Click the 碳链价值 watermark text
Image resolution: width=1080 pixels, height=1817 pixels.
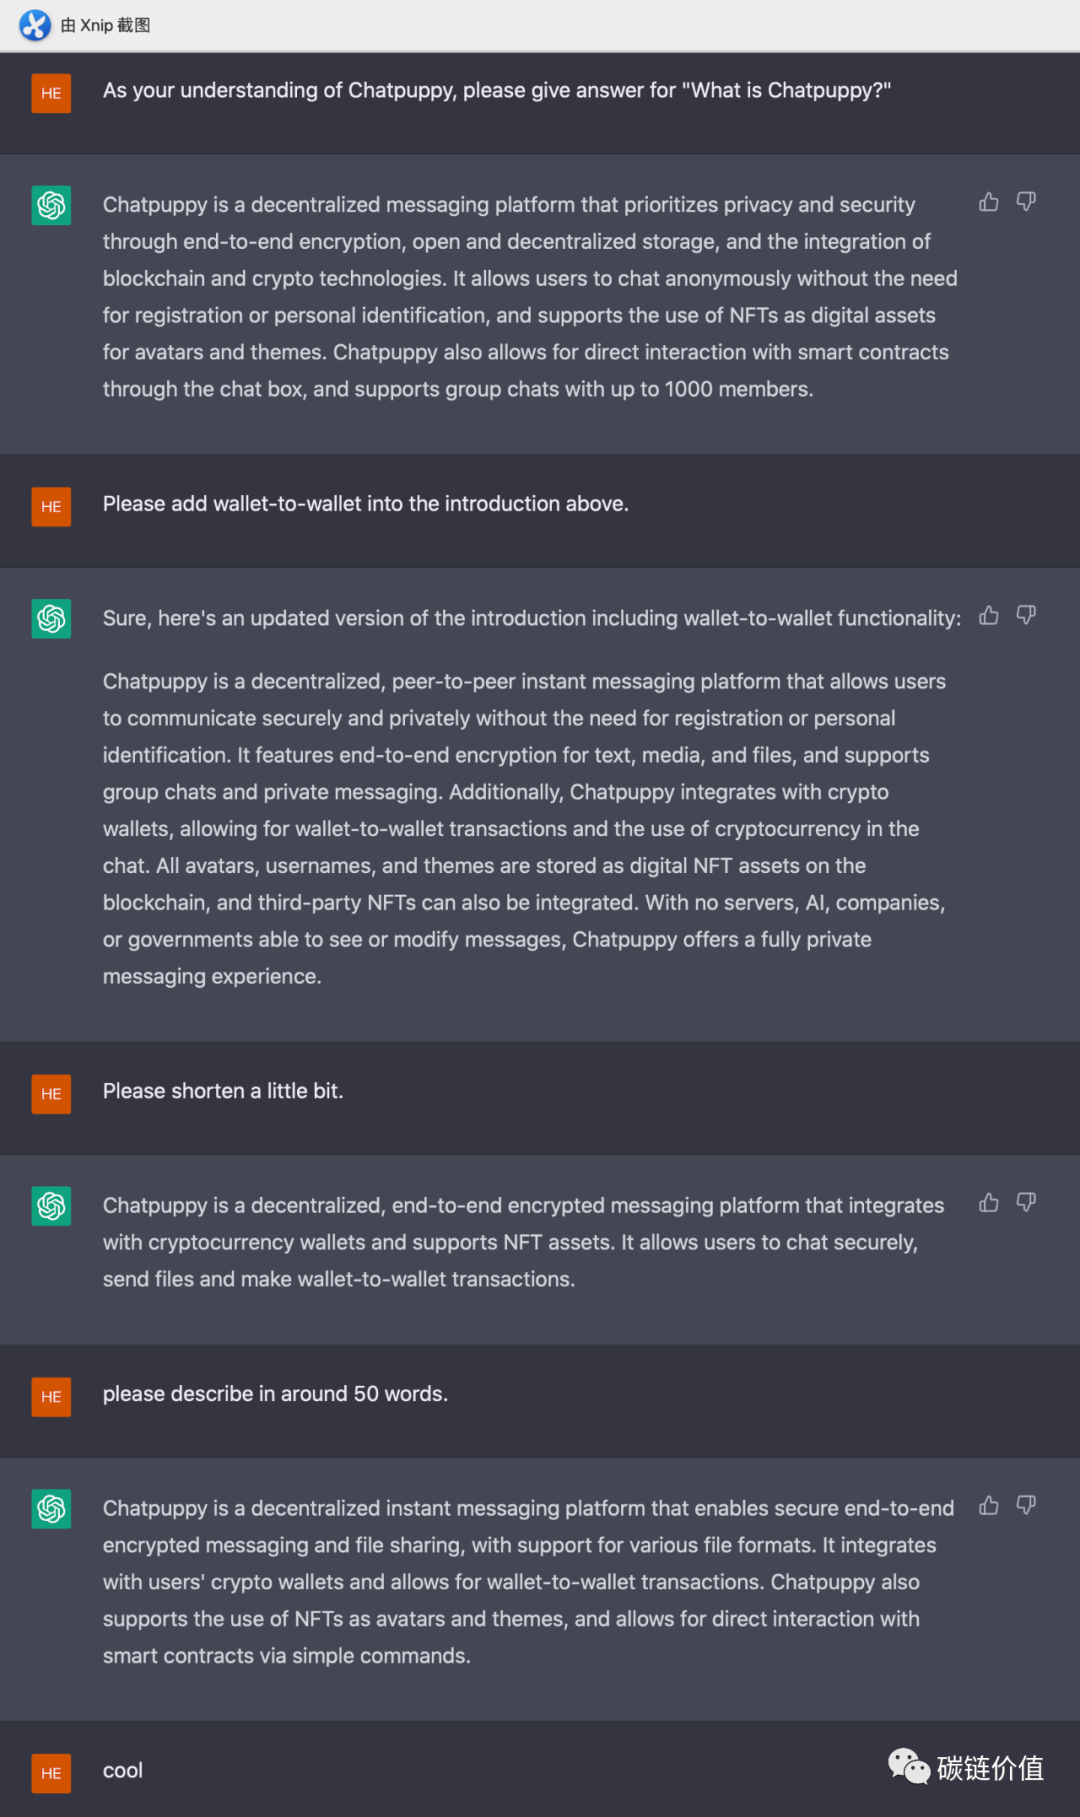pos(990,1768)
